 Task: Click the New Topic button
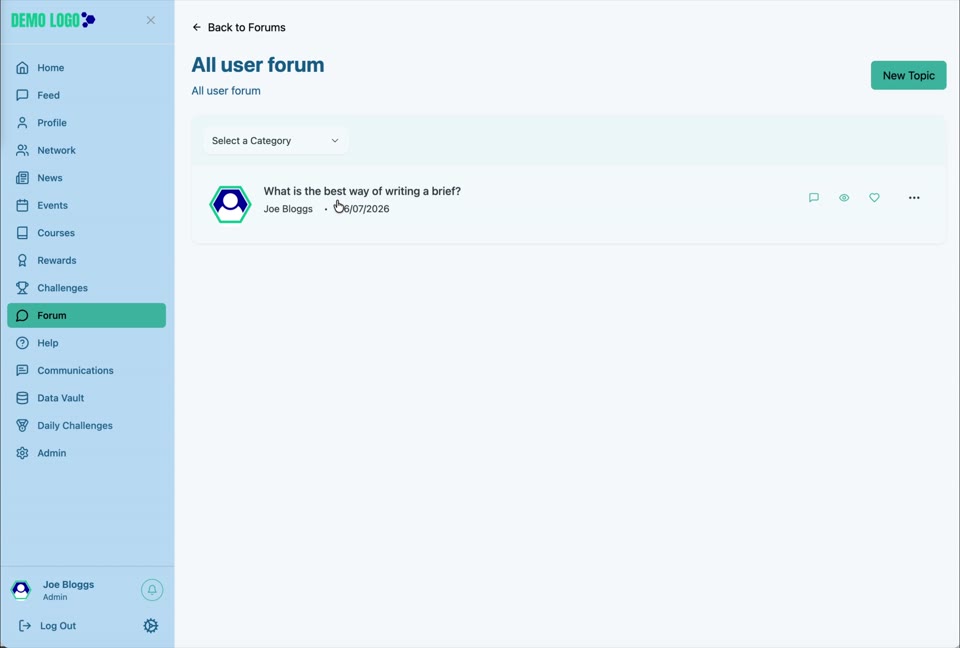tap(909, 75)
